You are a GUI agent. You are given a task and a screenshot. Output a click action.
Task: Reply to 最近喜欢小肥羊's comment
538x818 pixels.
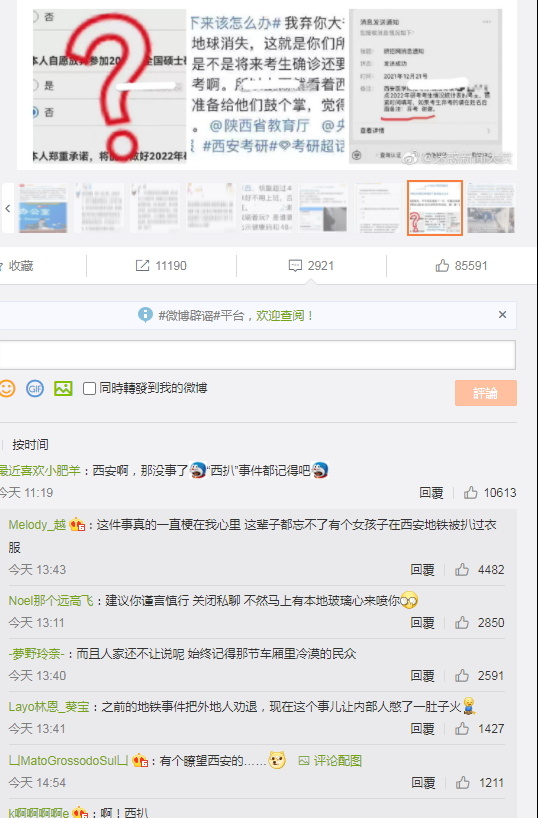coord(431,492)
